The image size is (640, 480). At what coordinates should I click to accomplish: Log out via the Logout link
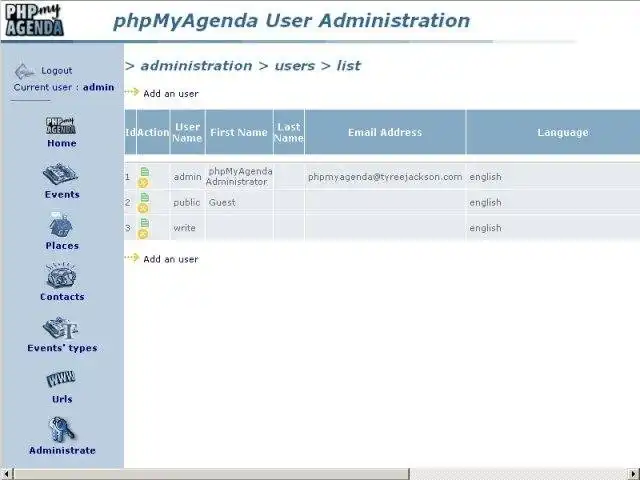pyautogui.click(x=56, y=71)
